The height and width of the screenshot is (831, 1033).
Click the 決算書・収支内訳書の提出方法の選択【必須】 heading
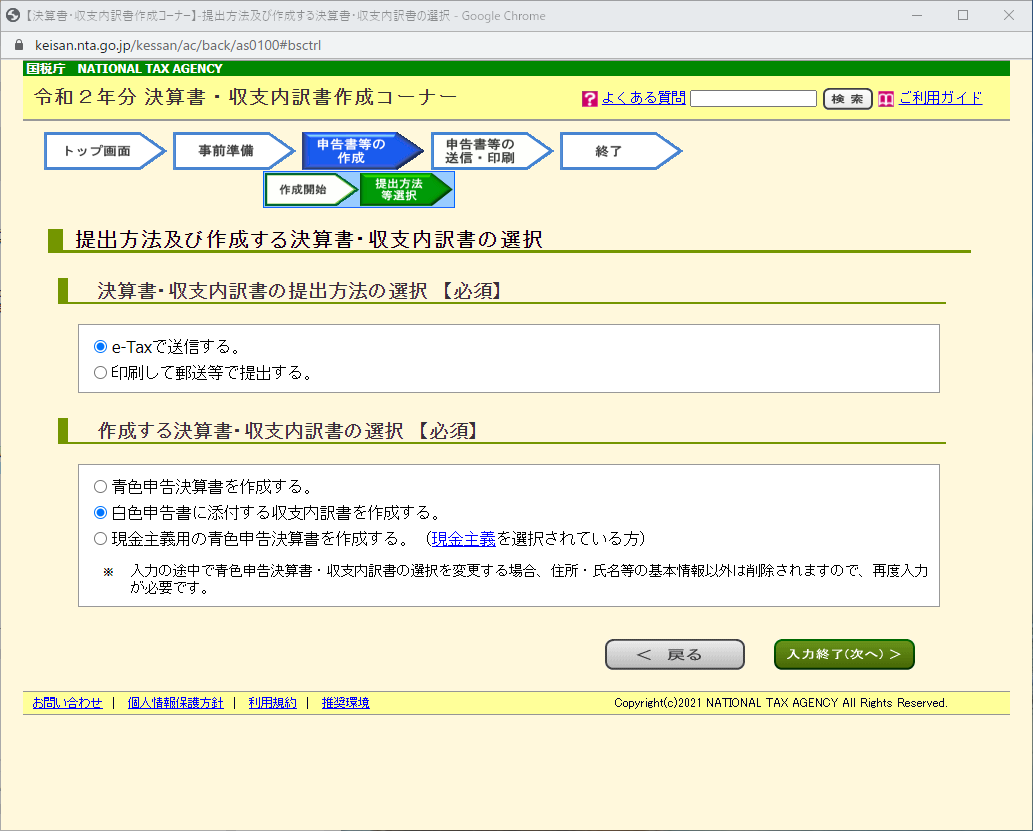(x=302, y=291)
